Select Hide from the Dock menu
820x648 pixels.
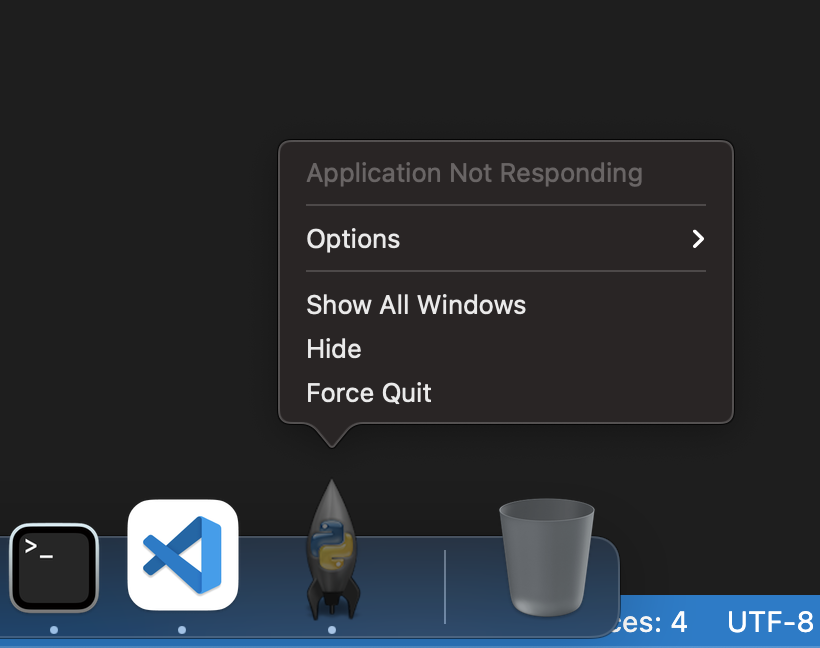333,349
